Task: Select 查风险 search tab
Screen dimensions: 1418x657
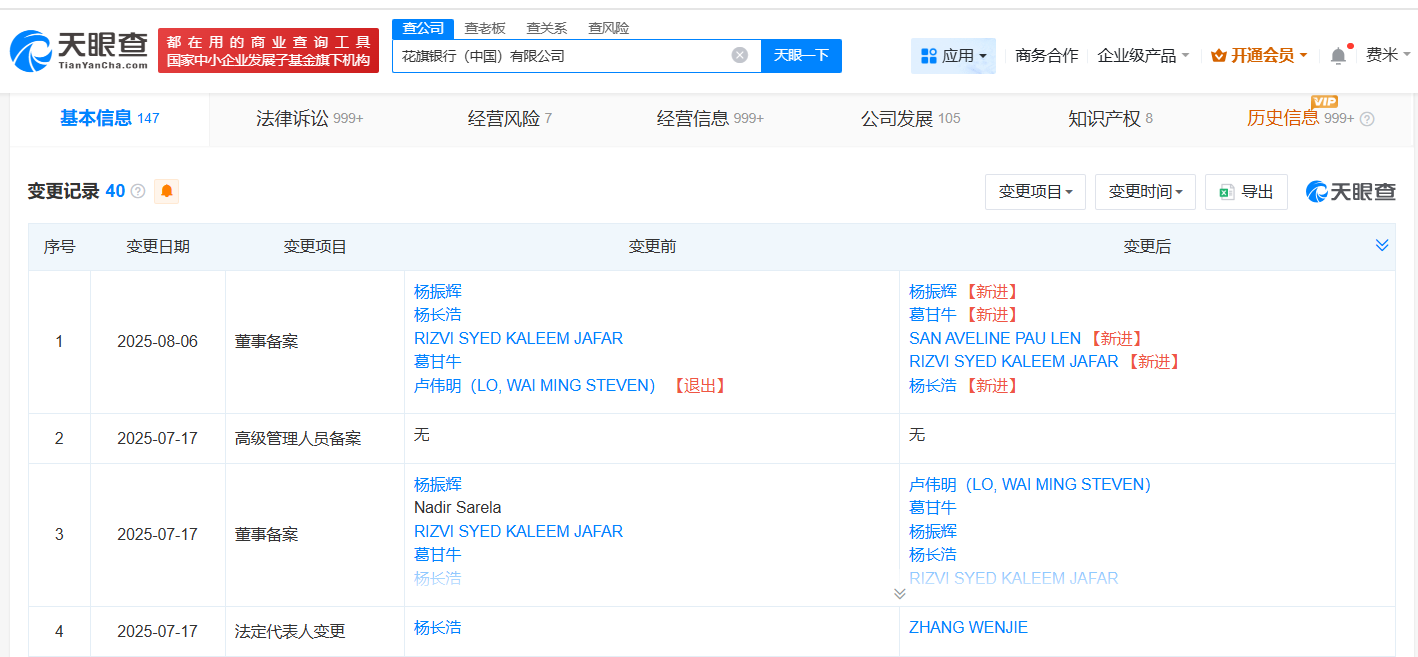Action: (x=609, y=28)
